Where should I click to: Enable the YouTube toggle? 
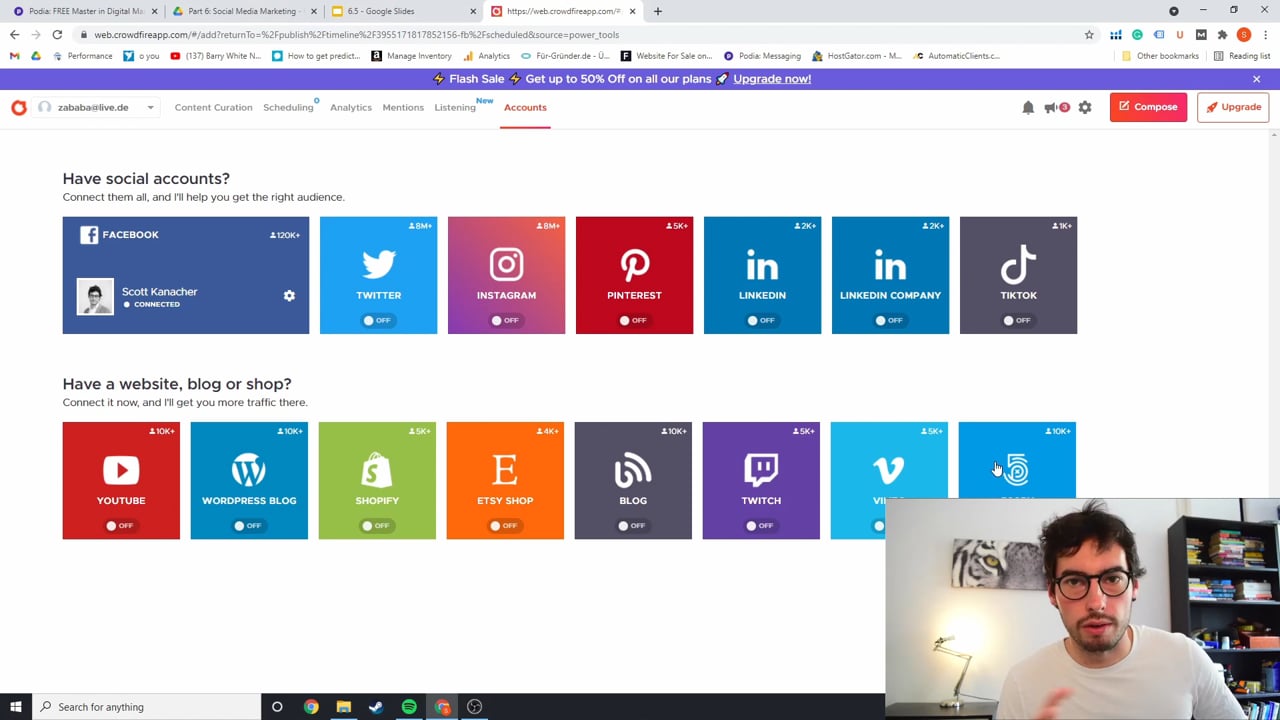click(x=121, y=525)
